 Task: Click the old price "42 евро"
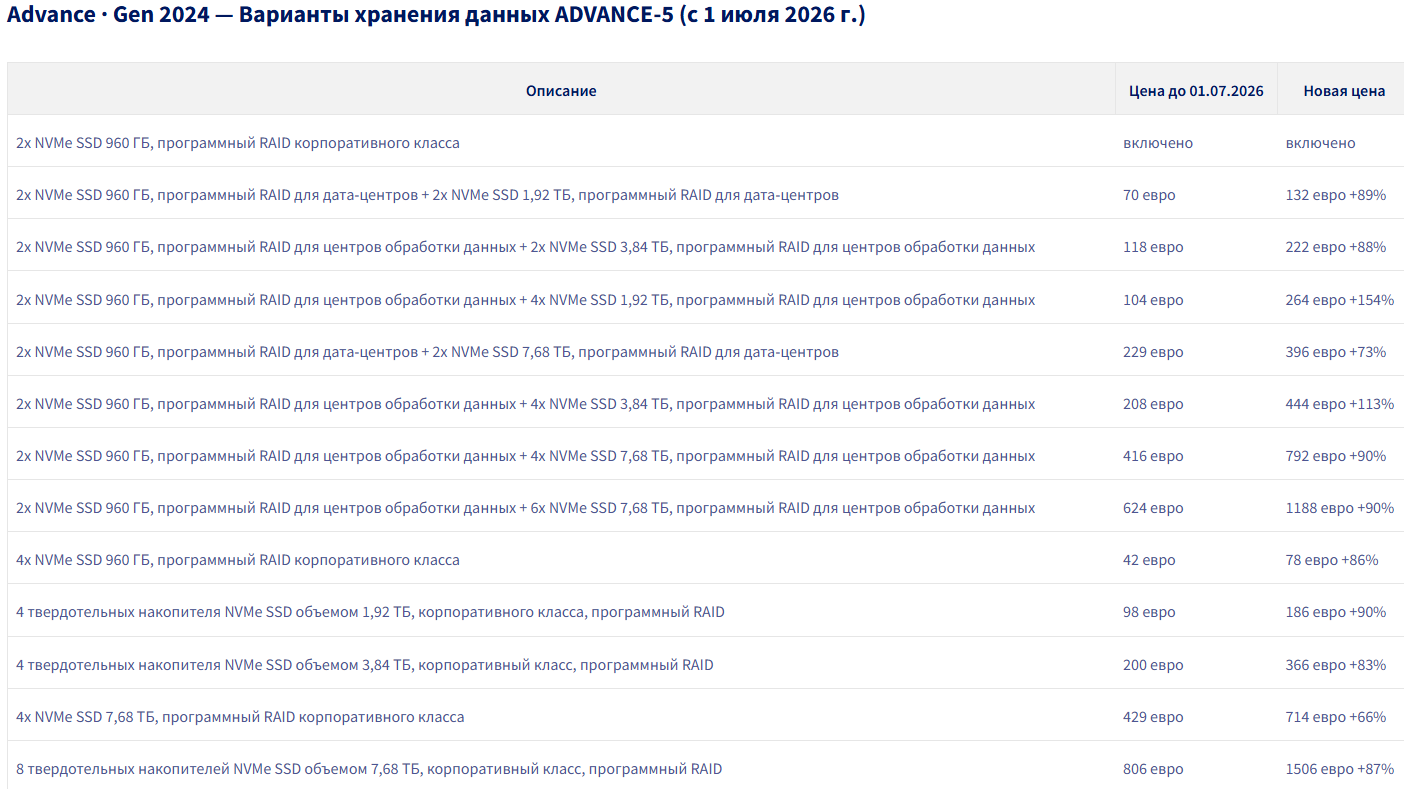(x=1149, y=560)
